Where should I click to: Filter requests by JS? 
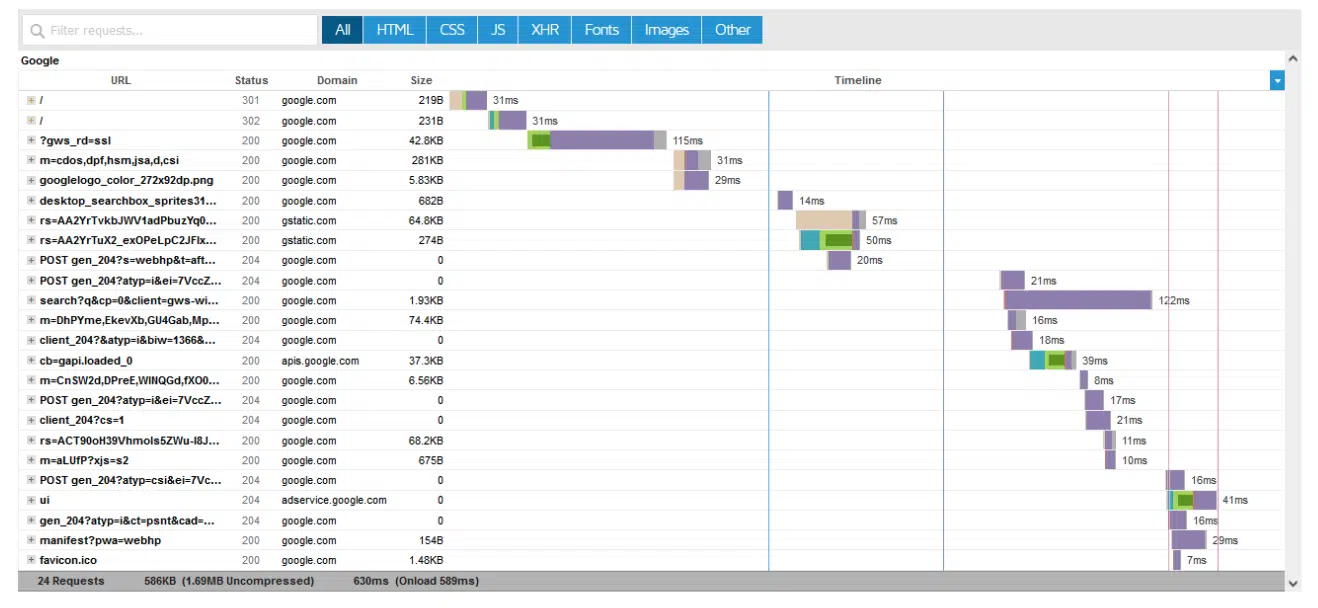[x=498, y=30]
